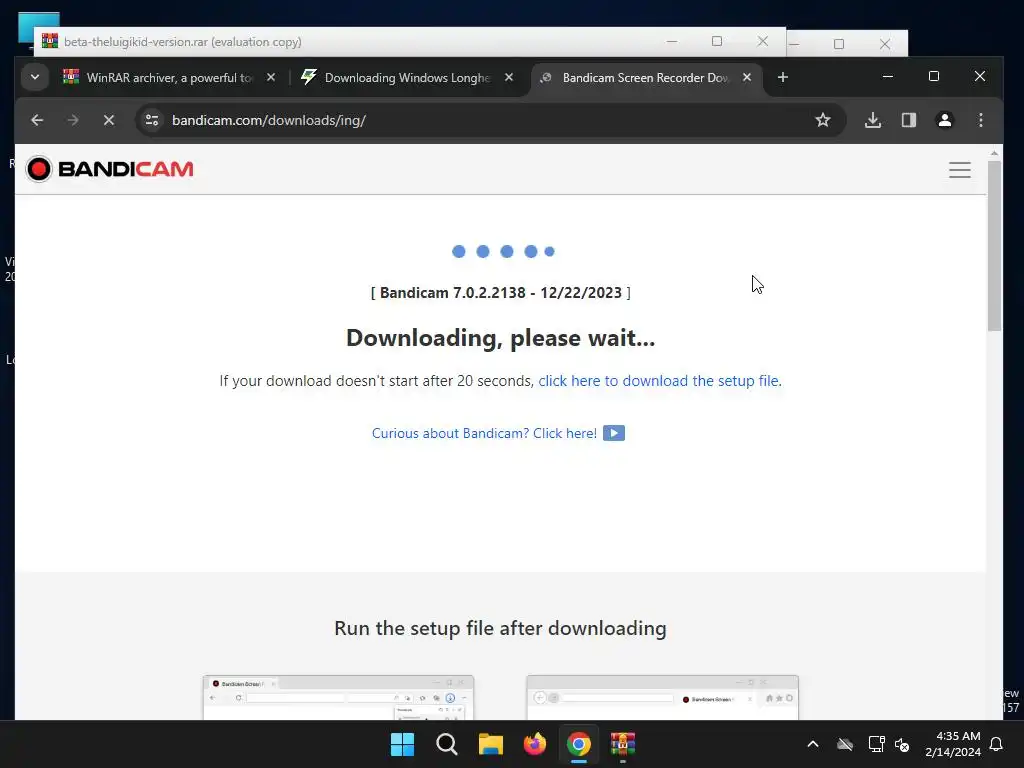
Task: Open the left setup instructions thumbnail
Action: point(338,697)
